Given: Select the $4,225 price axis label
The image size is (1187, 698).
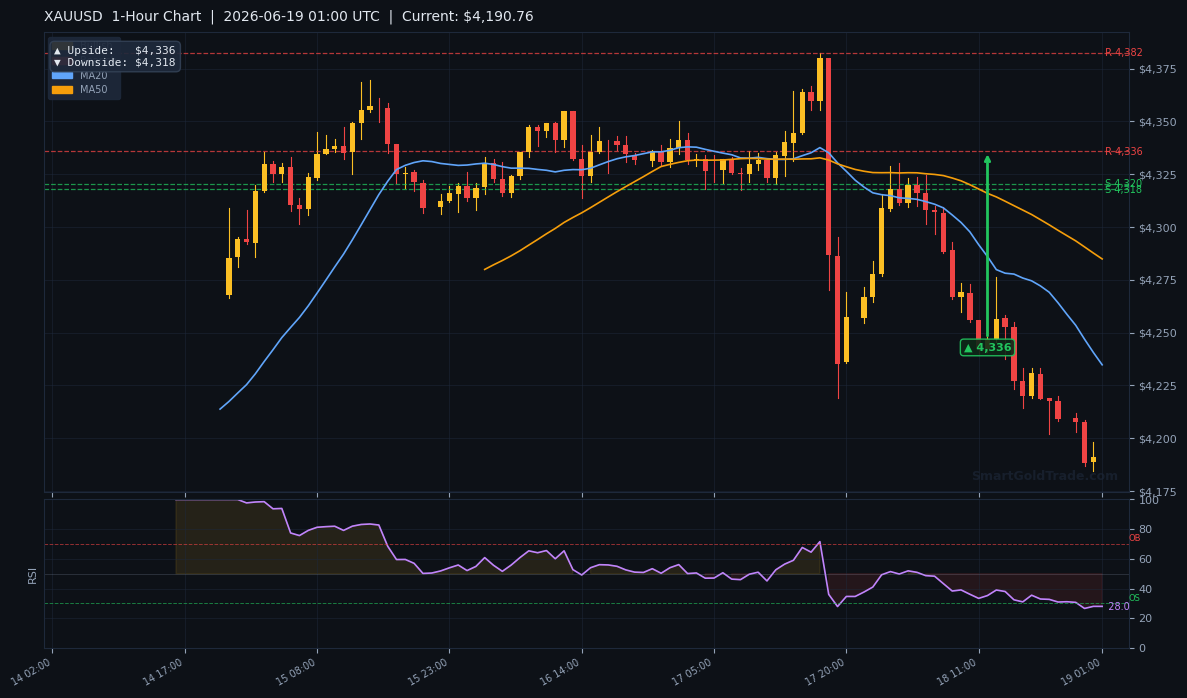Looking at the screenshot, I should point(1158,386).
